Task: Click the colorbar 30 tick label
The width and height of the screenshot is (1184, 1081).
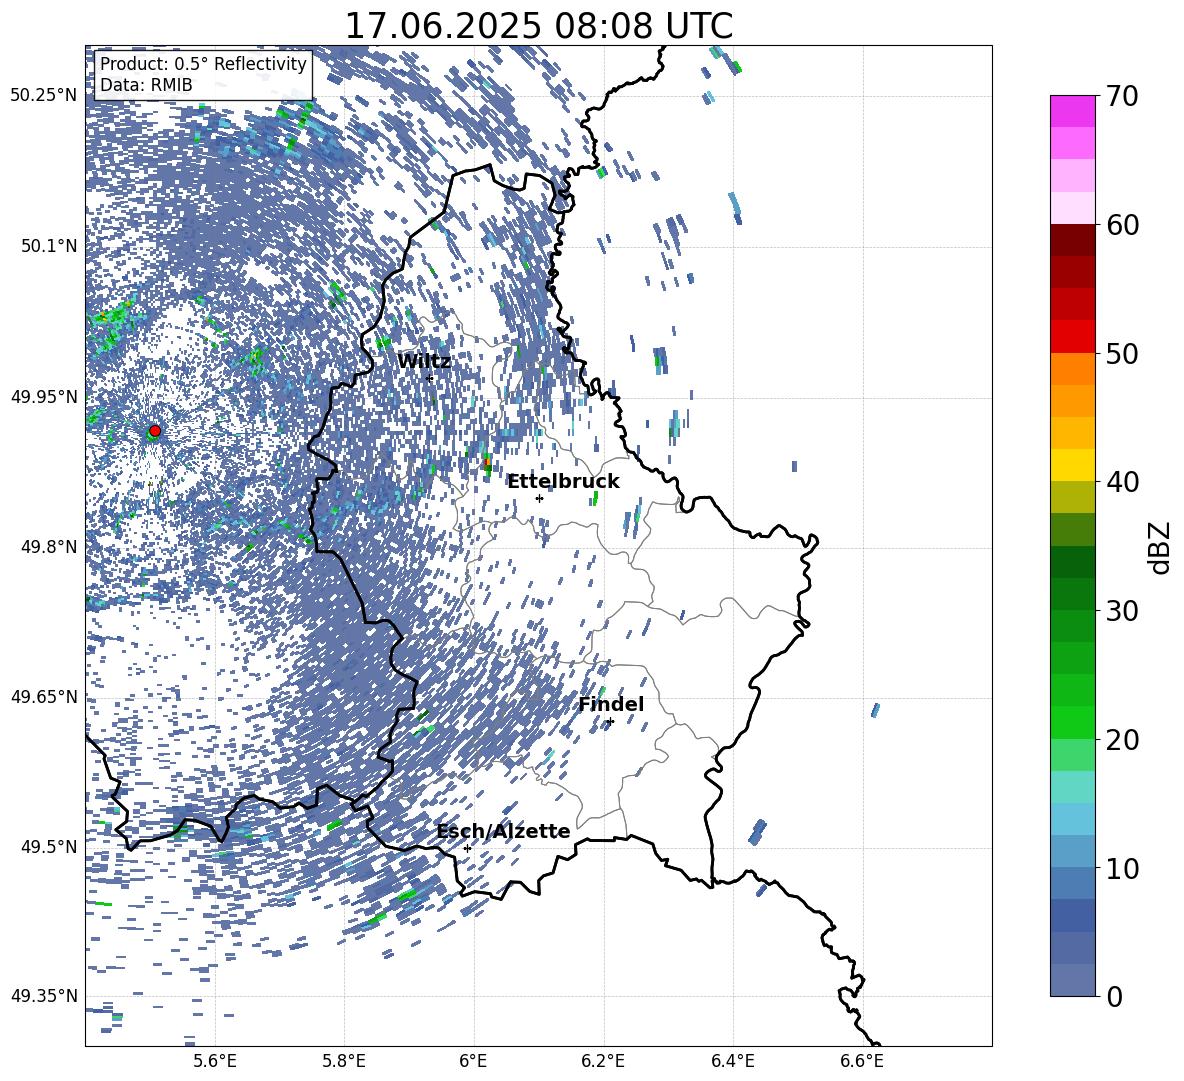Action: 1122,611
